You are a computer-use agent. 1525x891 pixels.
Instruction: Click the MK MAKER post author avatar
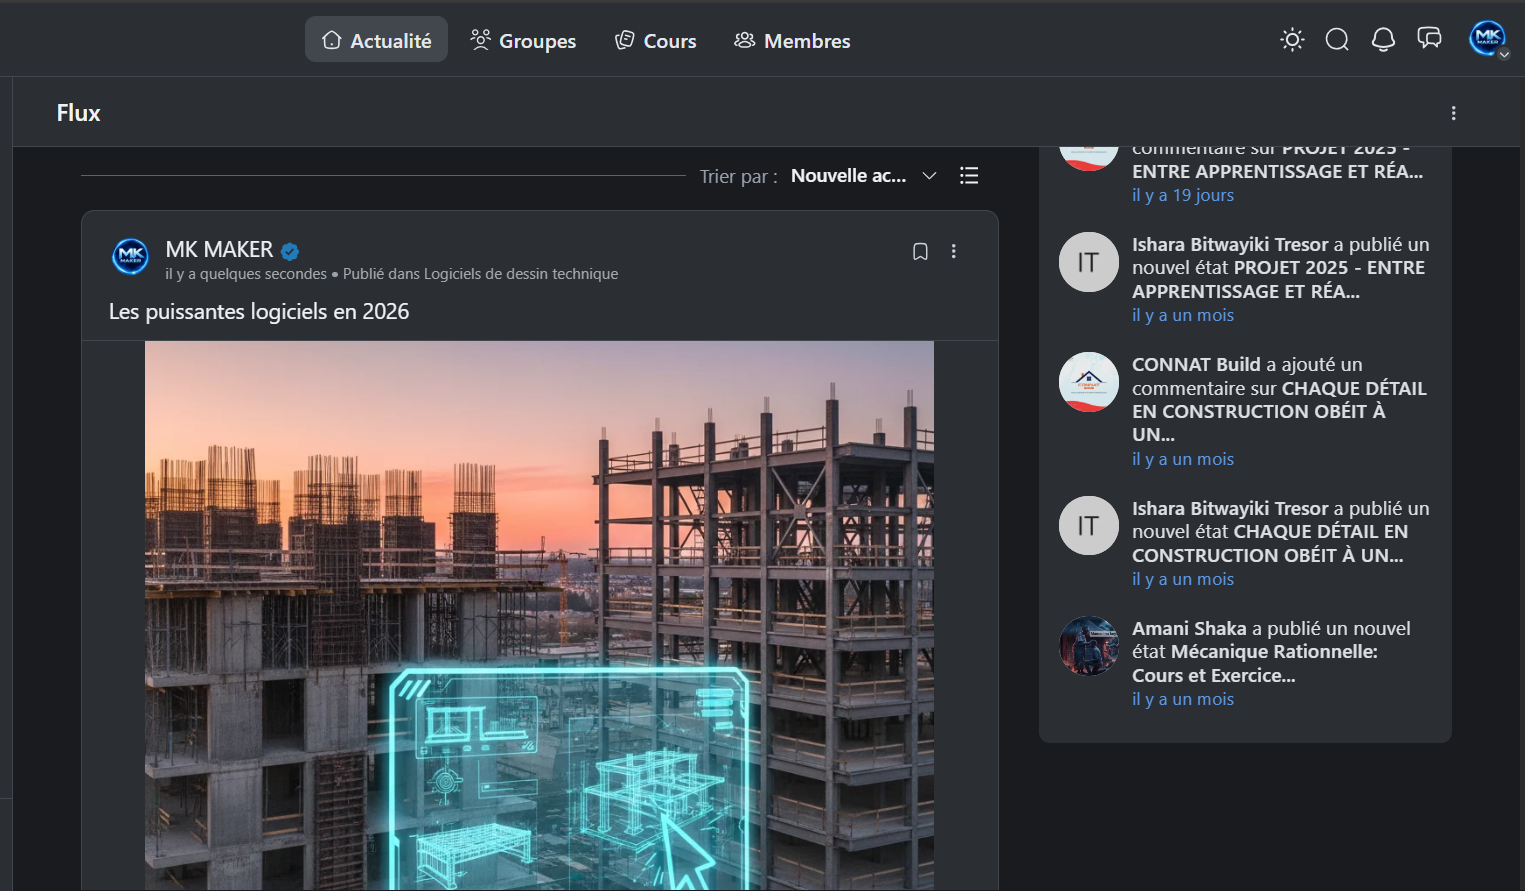click(x=131, y=257)
